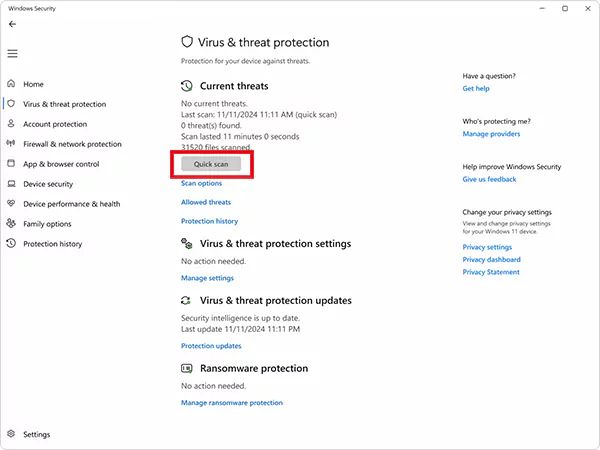Click the 'Virus & threat protection updates' heading

(276, 300)
